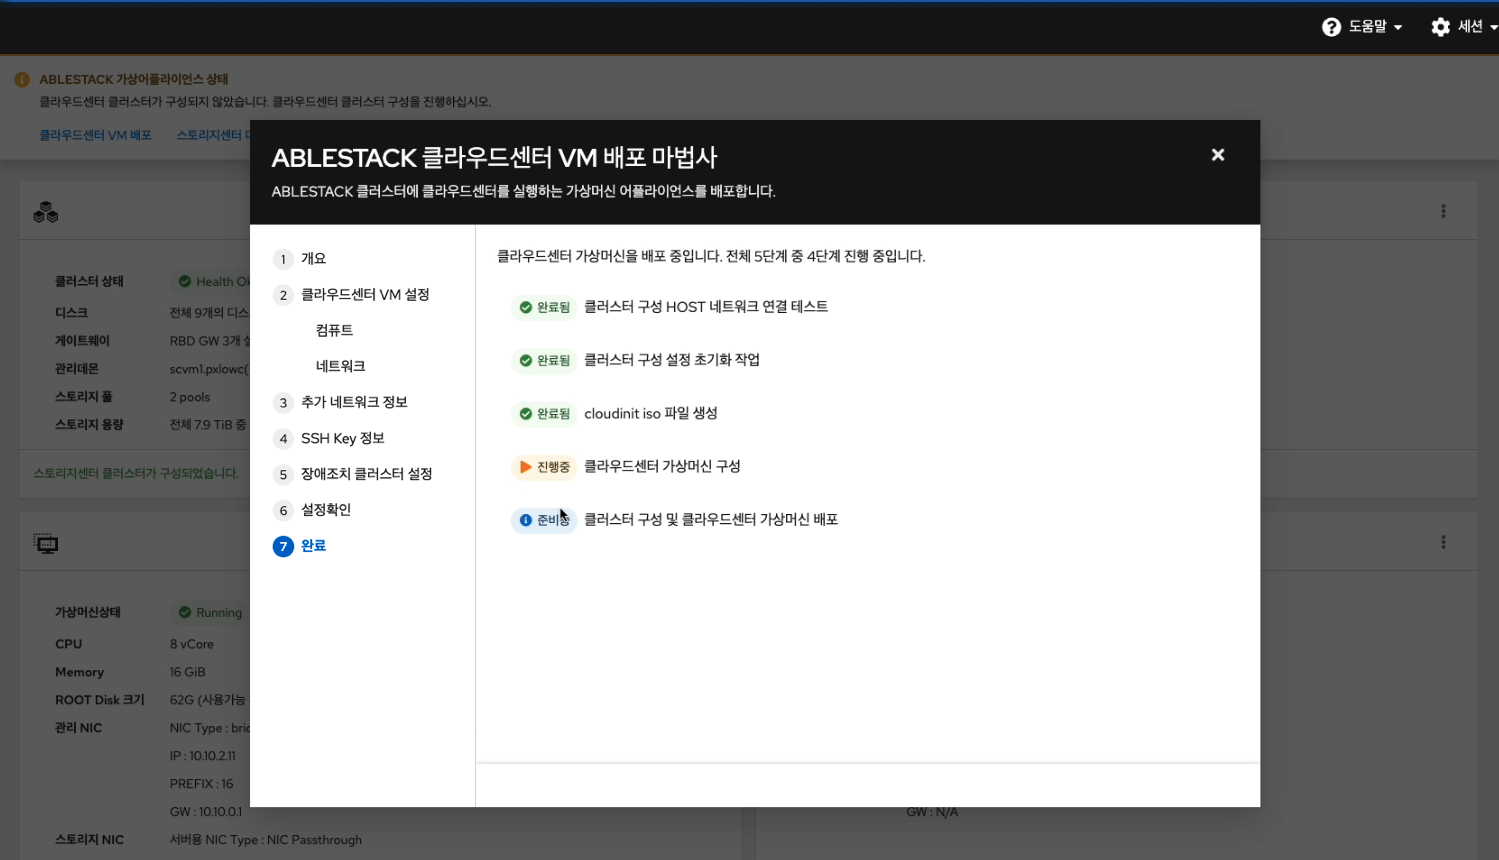
Task: Click the virtual machine monitor icon on background card
Action: click(x=46, y=543)
